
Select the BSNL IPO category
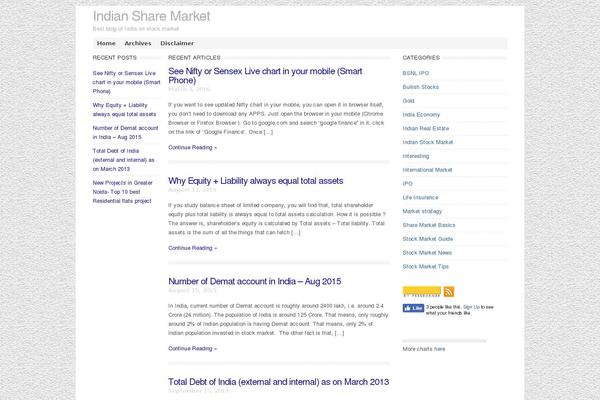(416, 73)
